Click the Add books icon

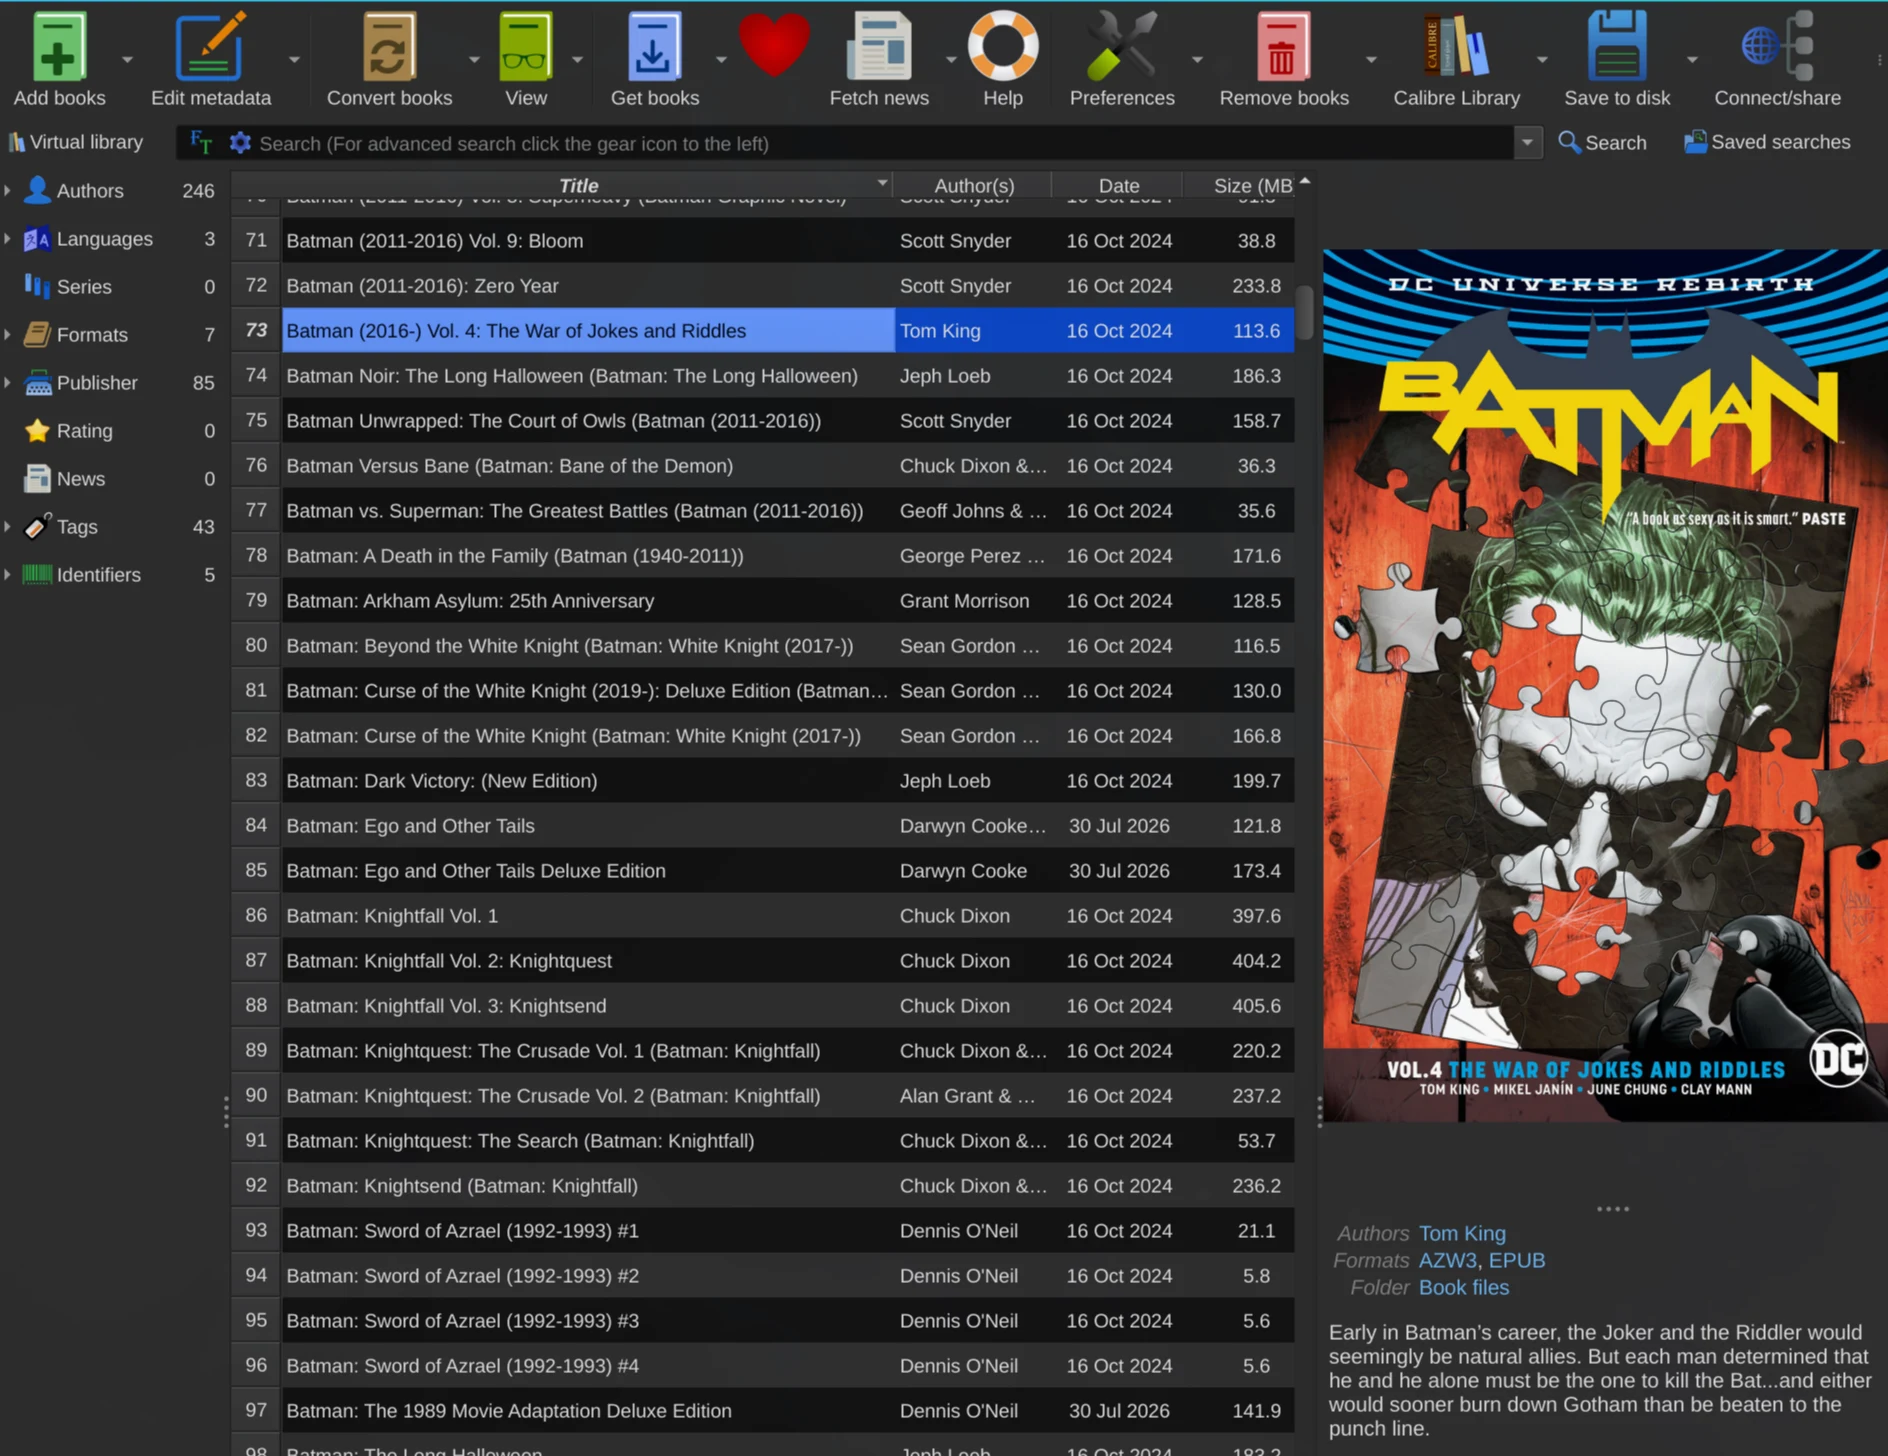point(59,47)
